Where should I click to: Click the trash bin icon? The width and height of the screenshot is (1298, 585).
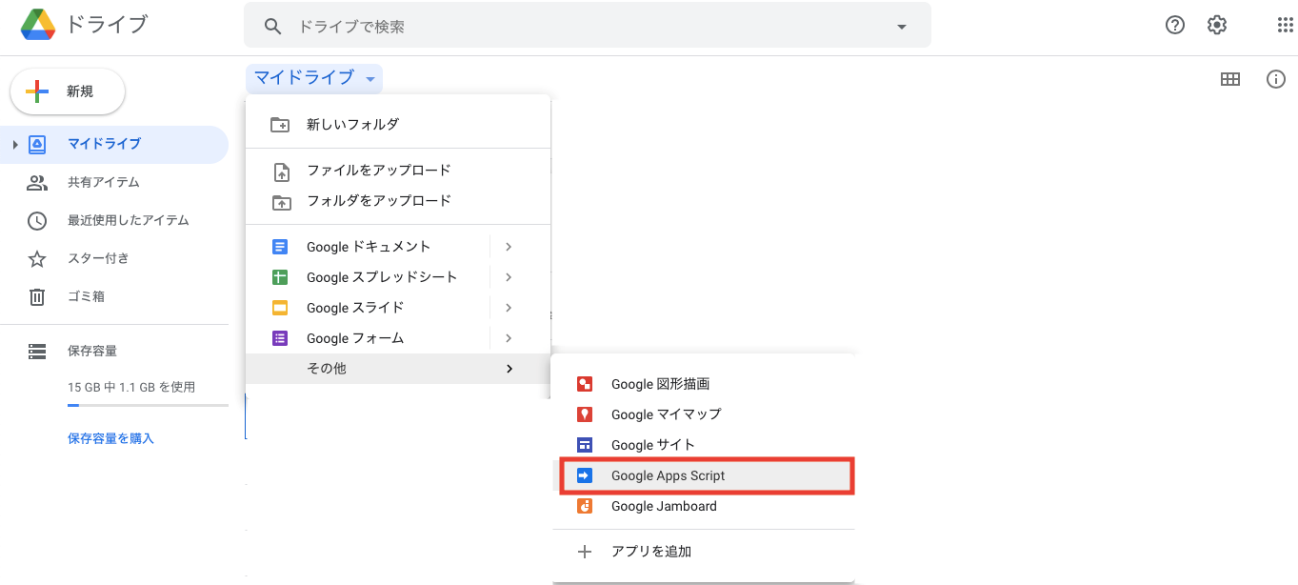click(x=37, y=297)
